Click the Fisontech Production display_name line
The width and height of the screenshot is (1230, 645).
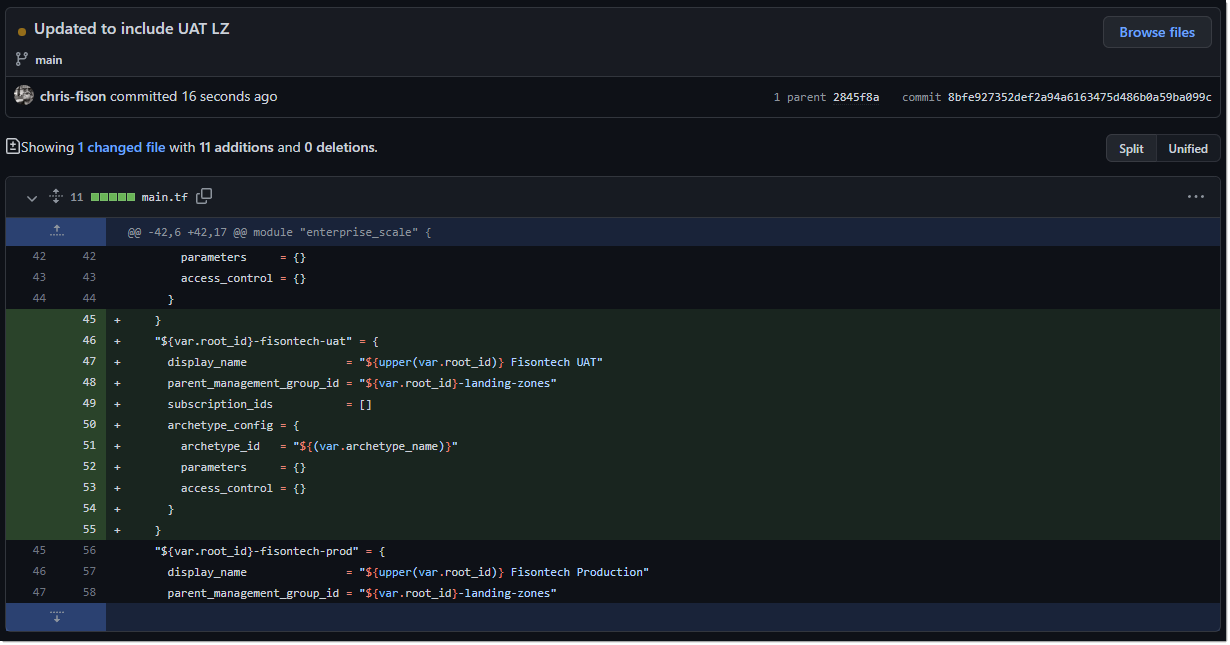(408, 572)
